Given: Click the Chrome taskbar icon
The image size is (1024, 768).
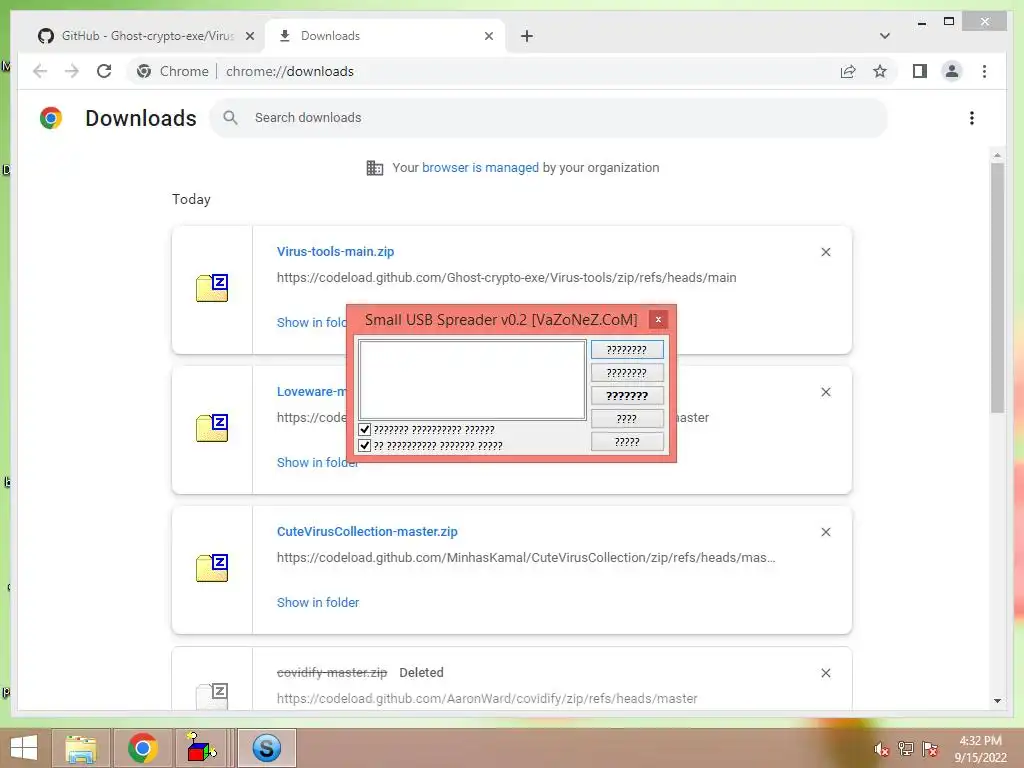Looking at the screenshot, I should pyautogui.click(x=143, y=748).
